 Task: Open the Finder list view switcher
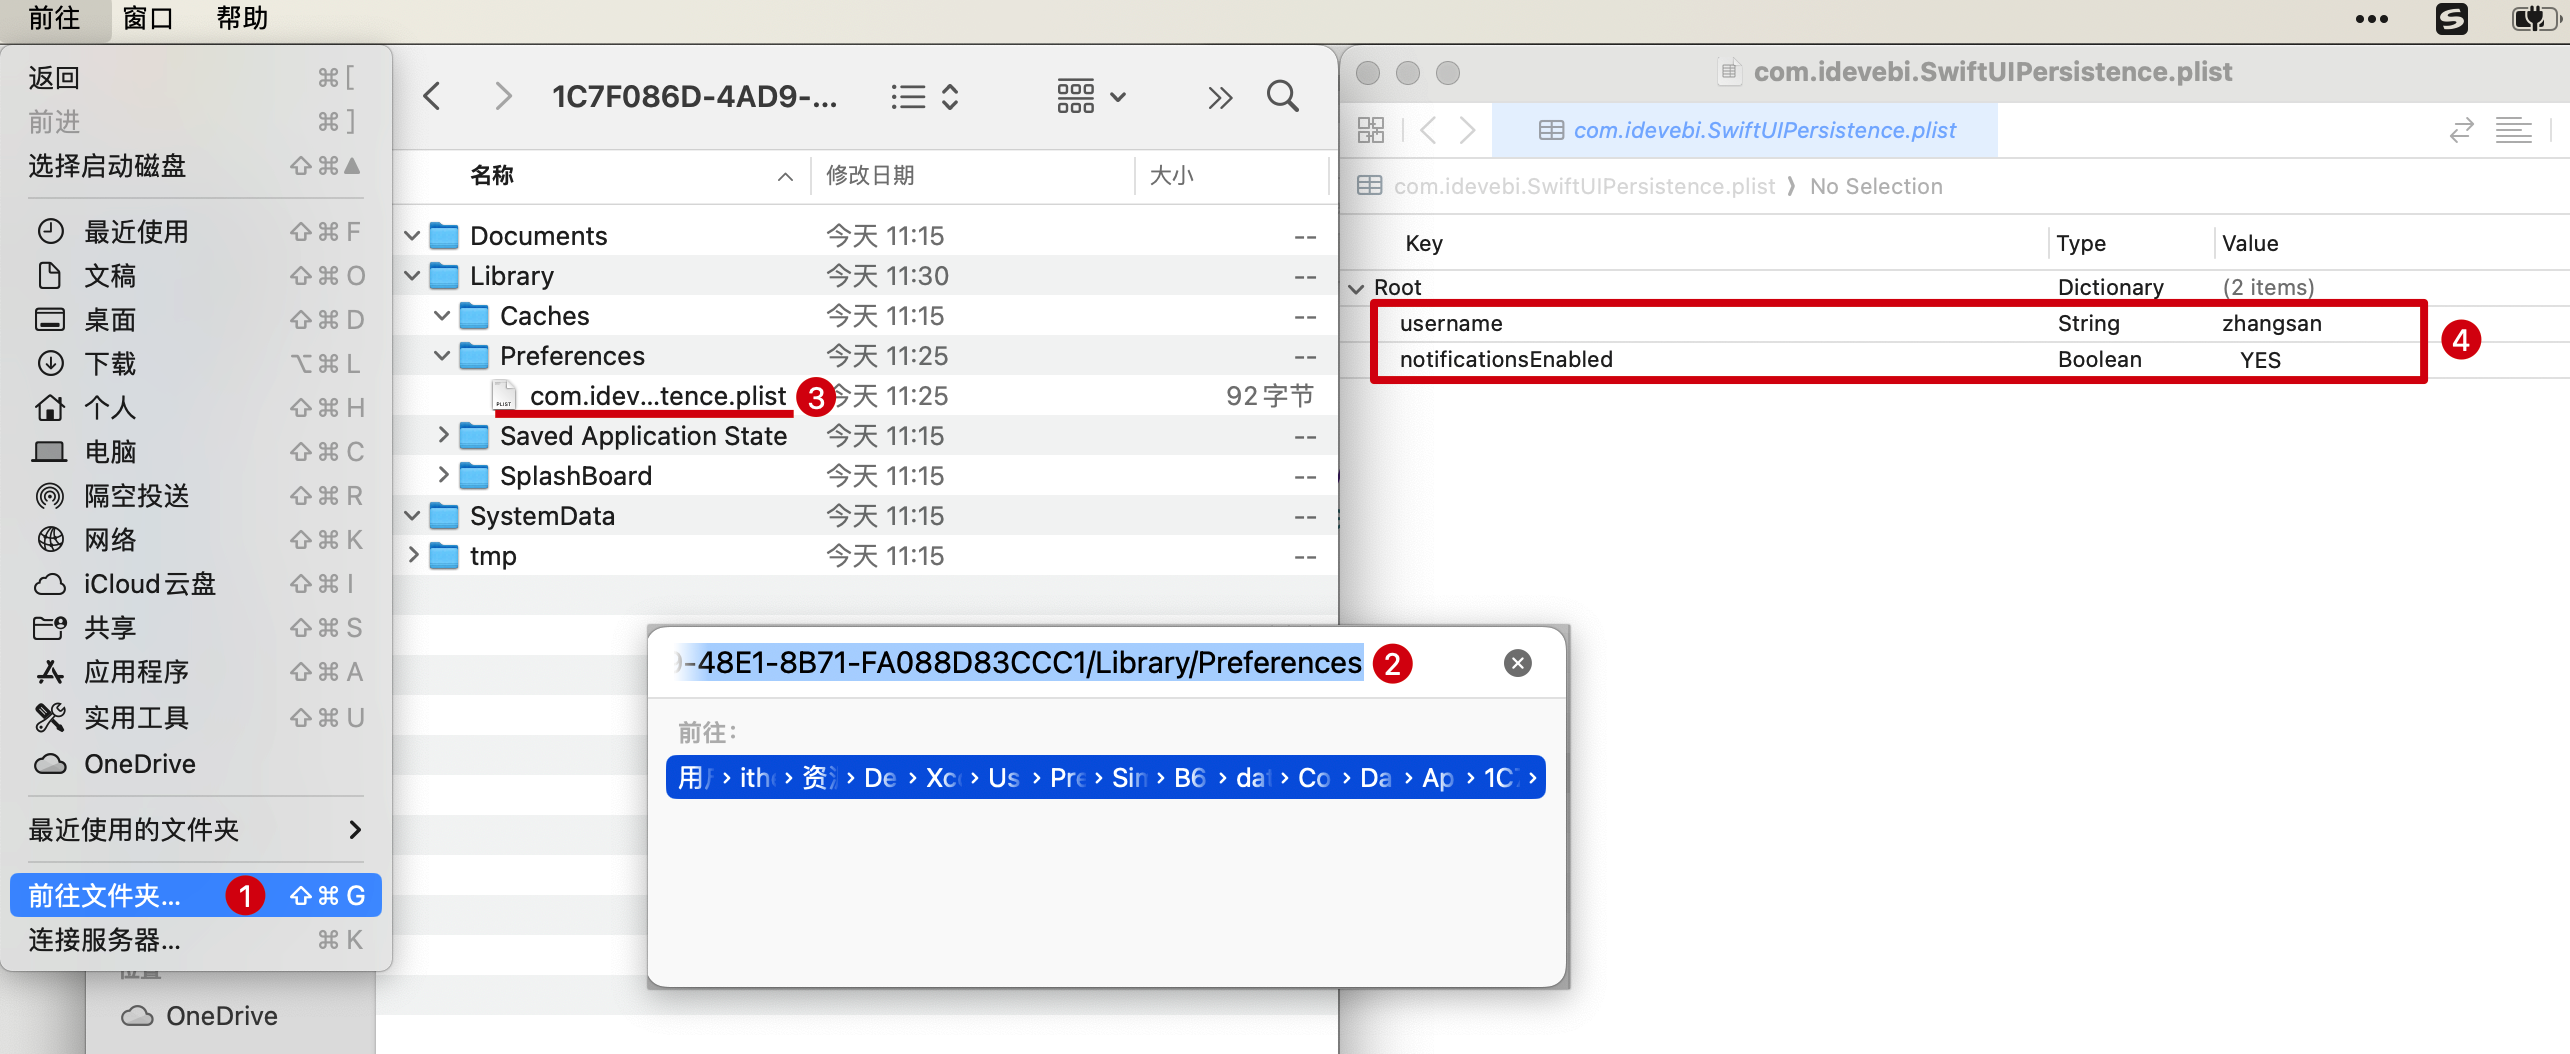(925, 97)
